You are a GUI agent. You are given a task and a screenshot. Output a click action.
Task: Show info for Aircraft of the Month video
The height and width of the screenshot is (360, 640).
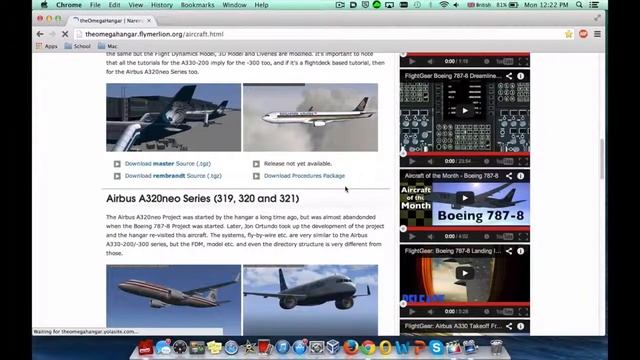click(x=520, y=176)
